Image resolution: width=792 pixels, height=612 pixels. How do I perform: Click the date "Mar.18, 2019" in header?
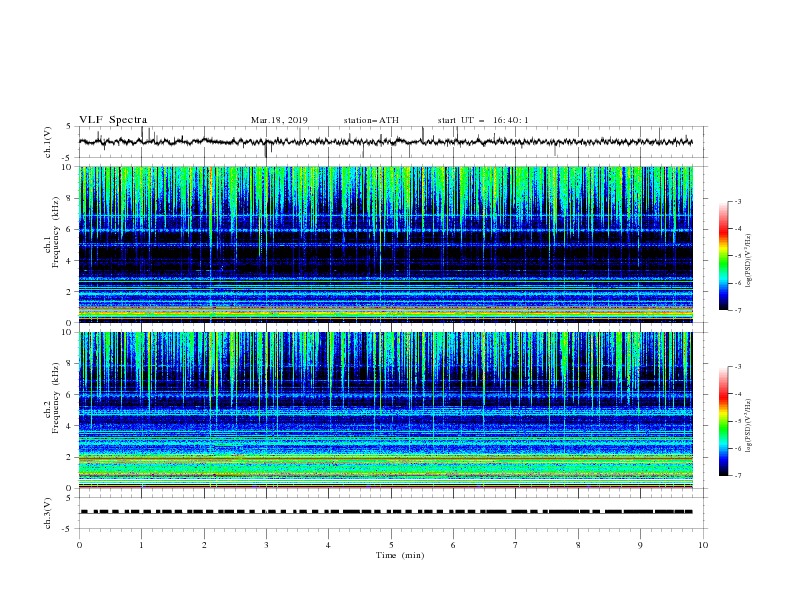tap(279, 120)
